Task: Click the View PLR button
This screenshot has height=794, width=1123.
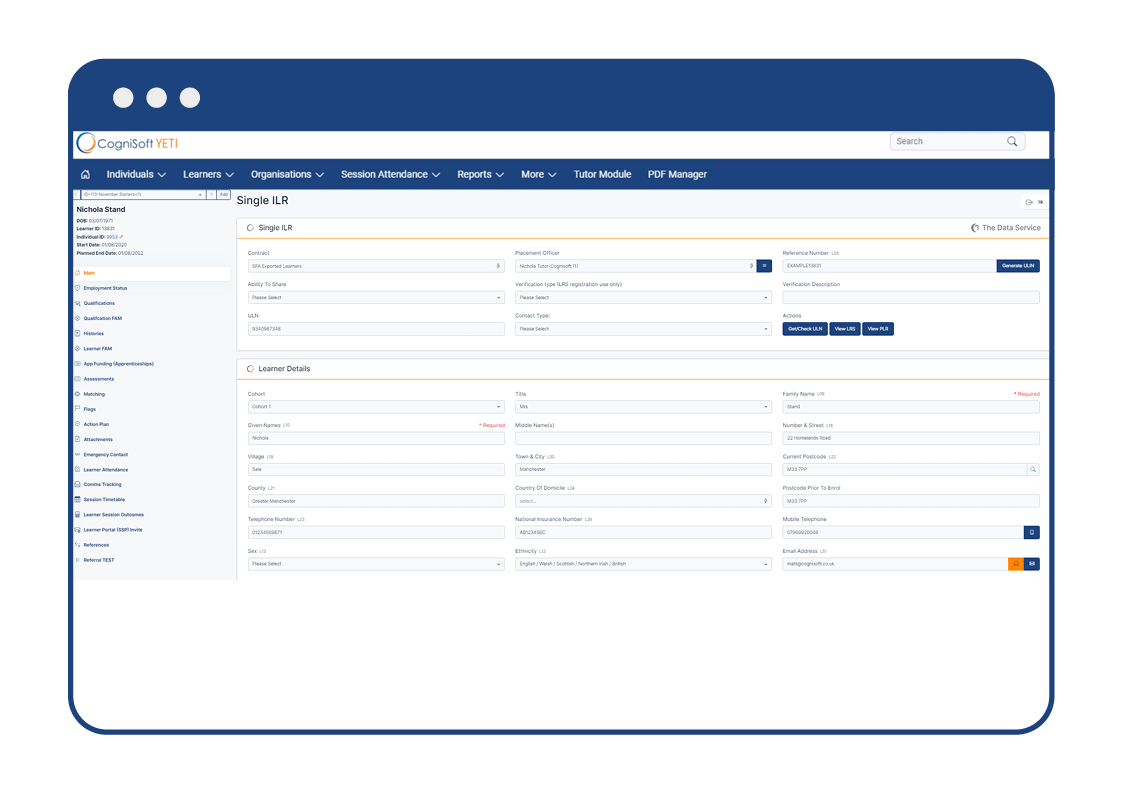Action: click(x=877, y=329)
